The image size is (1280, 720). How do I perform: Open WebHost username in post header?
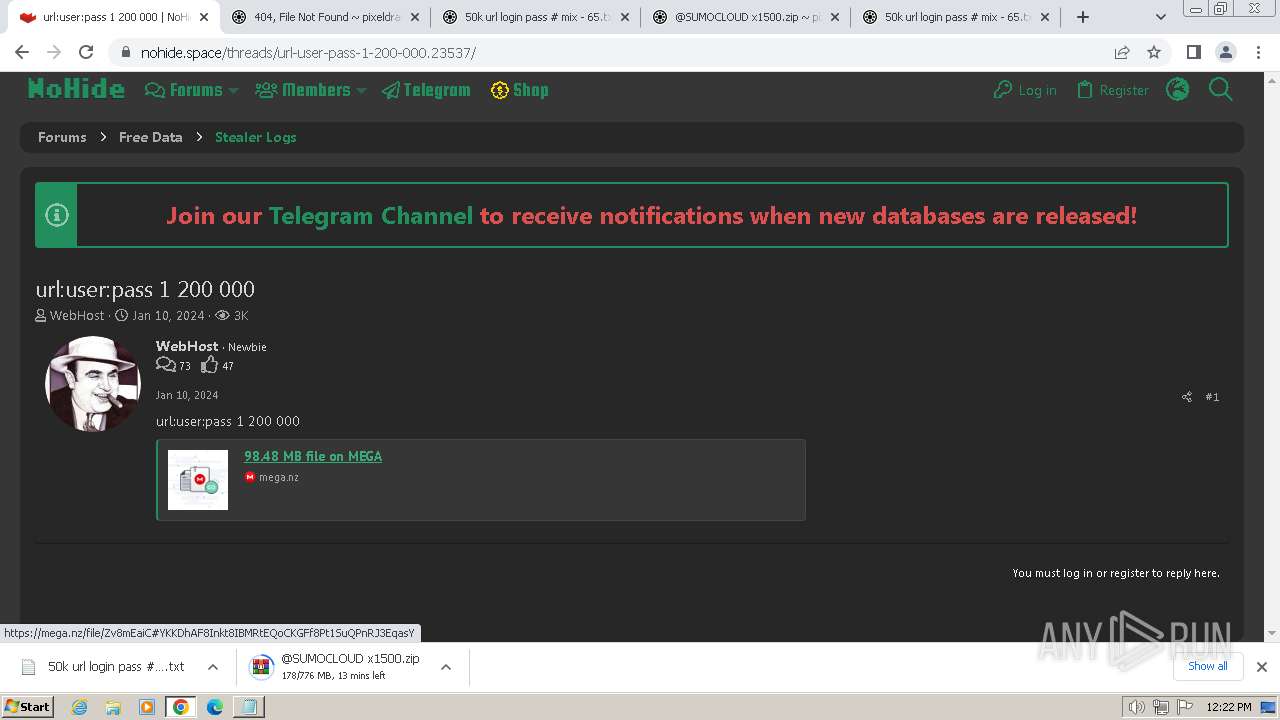pos(187,346)
